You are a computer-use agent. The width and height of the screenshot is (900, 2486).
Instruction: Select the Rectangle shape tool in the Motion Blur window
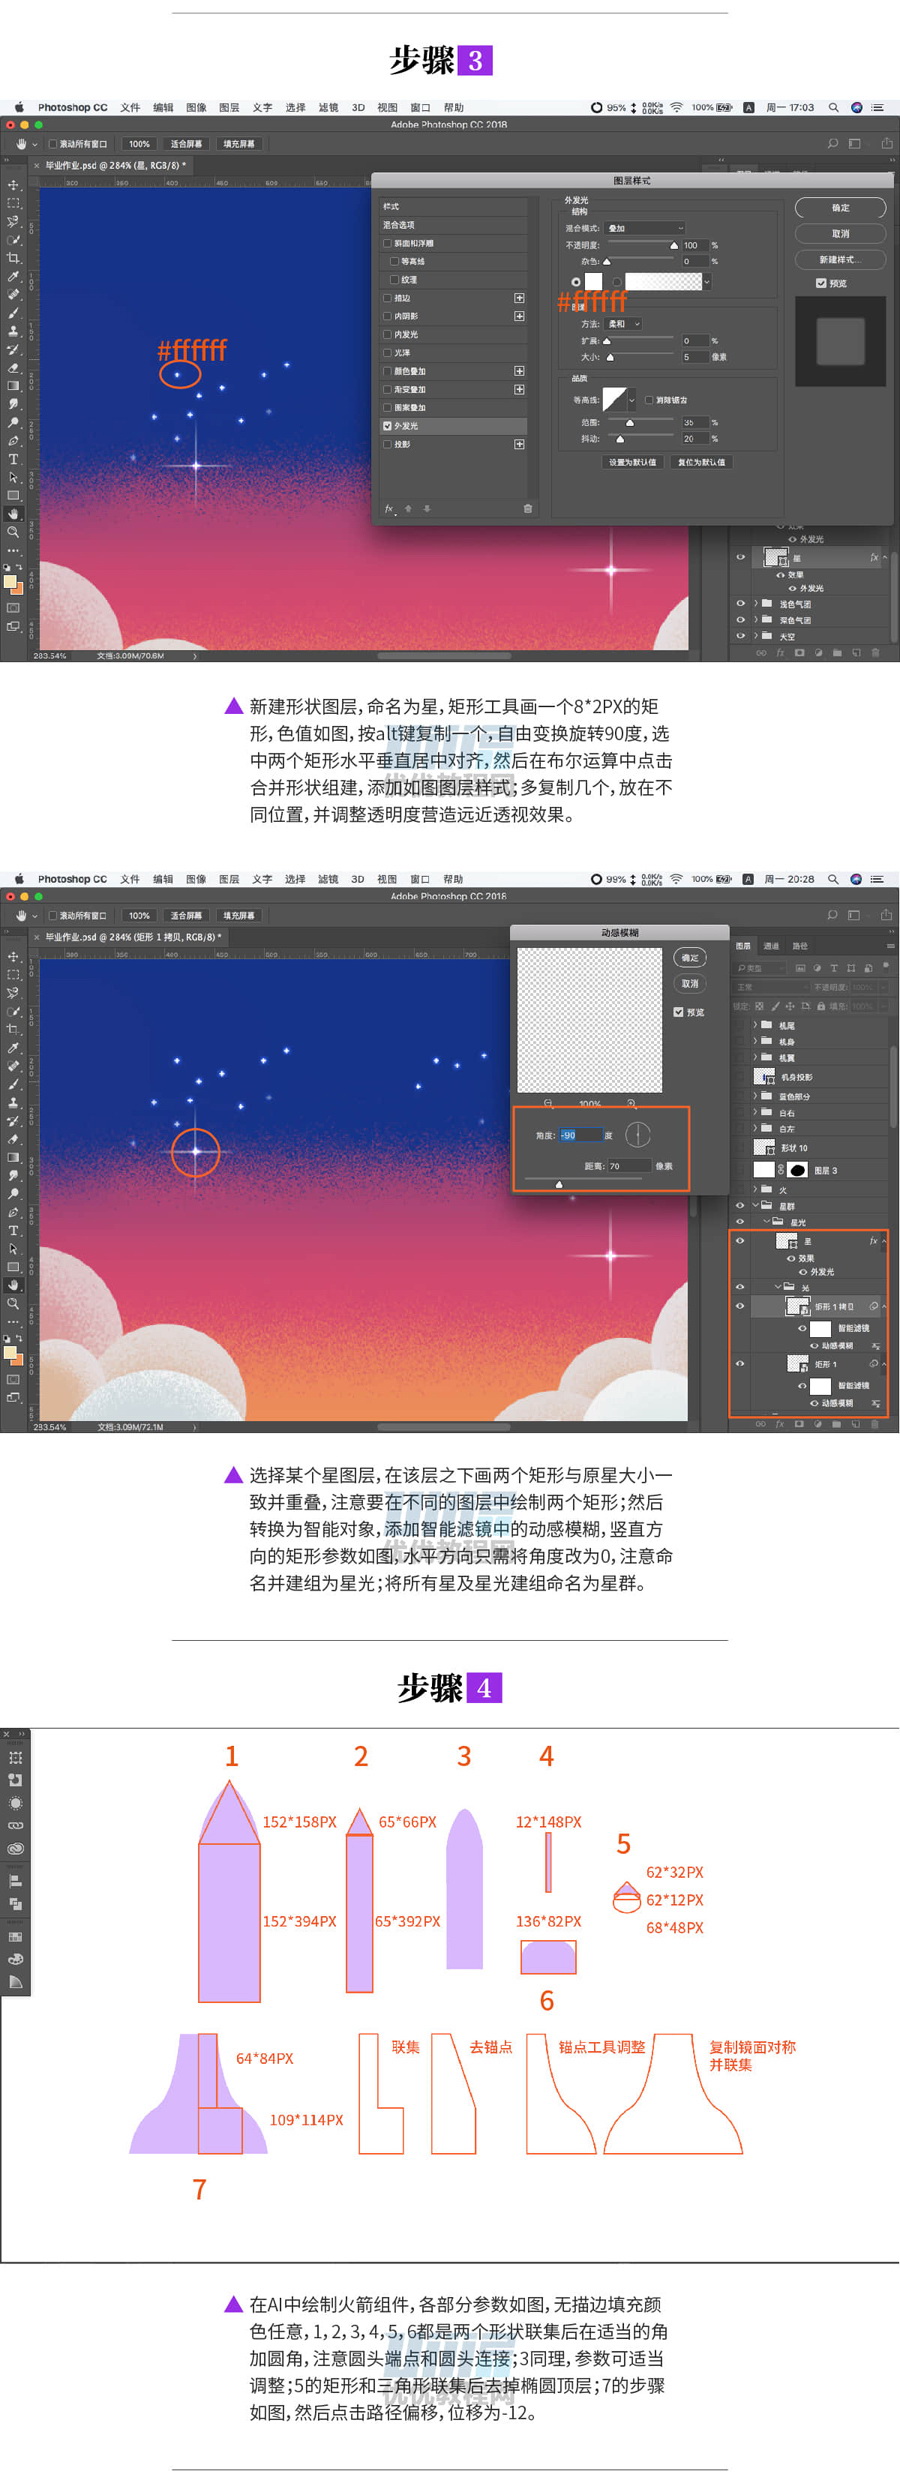13,1267
